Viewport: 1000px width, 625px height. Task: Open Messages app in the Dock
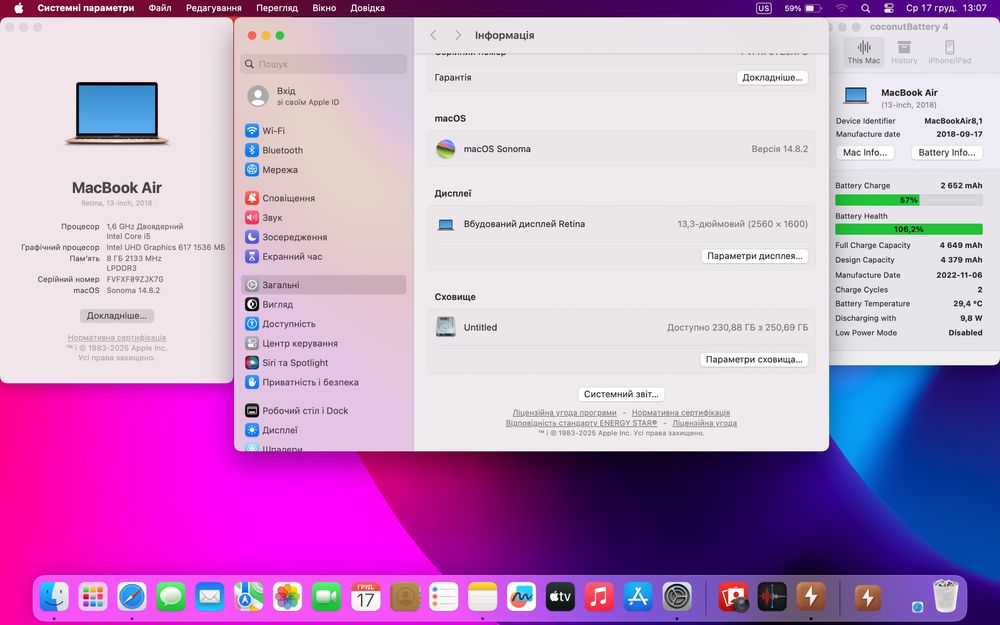coord(171,598)
